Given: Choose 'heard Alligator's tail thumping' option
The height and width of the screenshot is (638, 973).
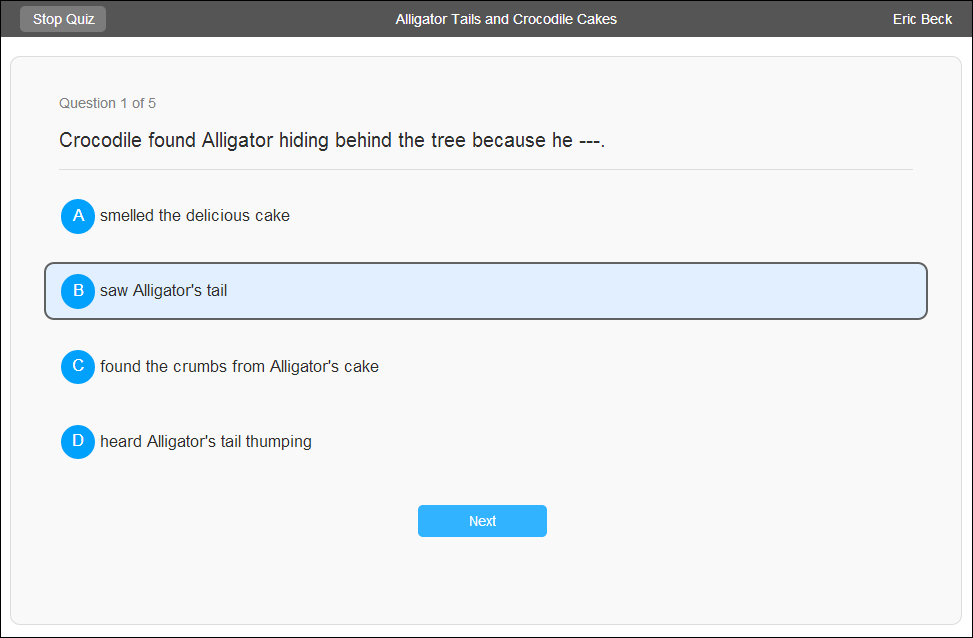Looking at the screenshot, I should 206,441.
